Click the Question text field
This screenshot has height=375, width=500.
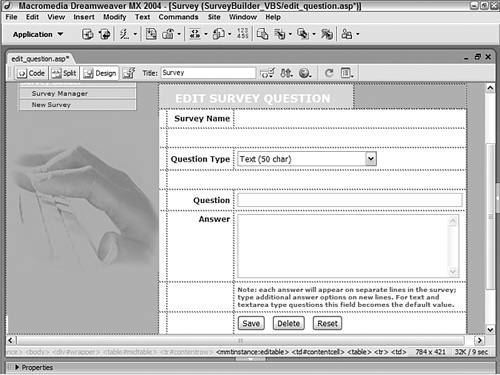pos(350,200)
